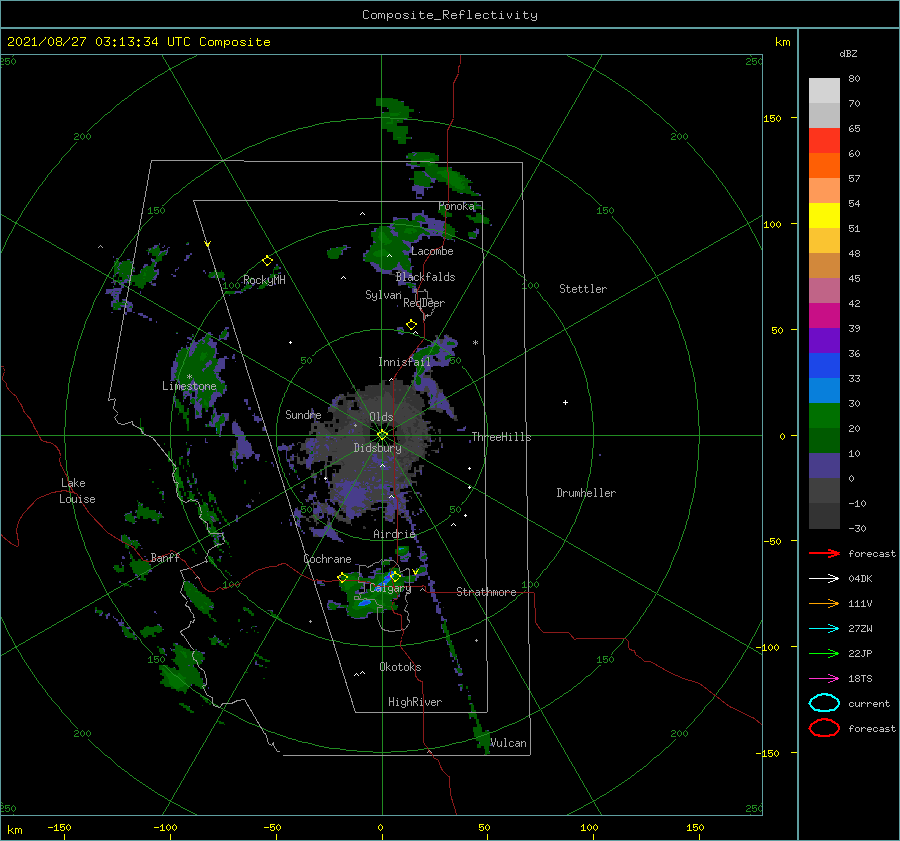Select the Drumheller label
900x841 pixels.
point(586,493)
